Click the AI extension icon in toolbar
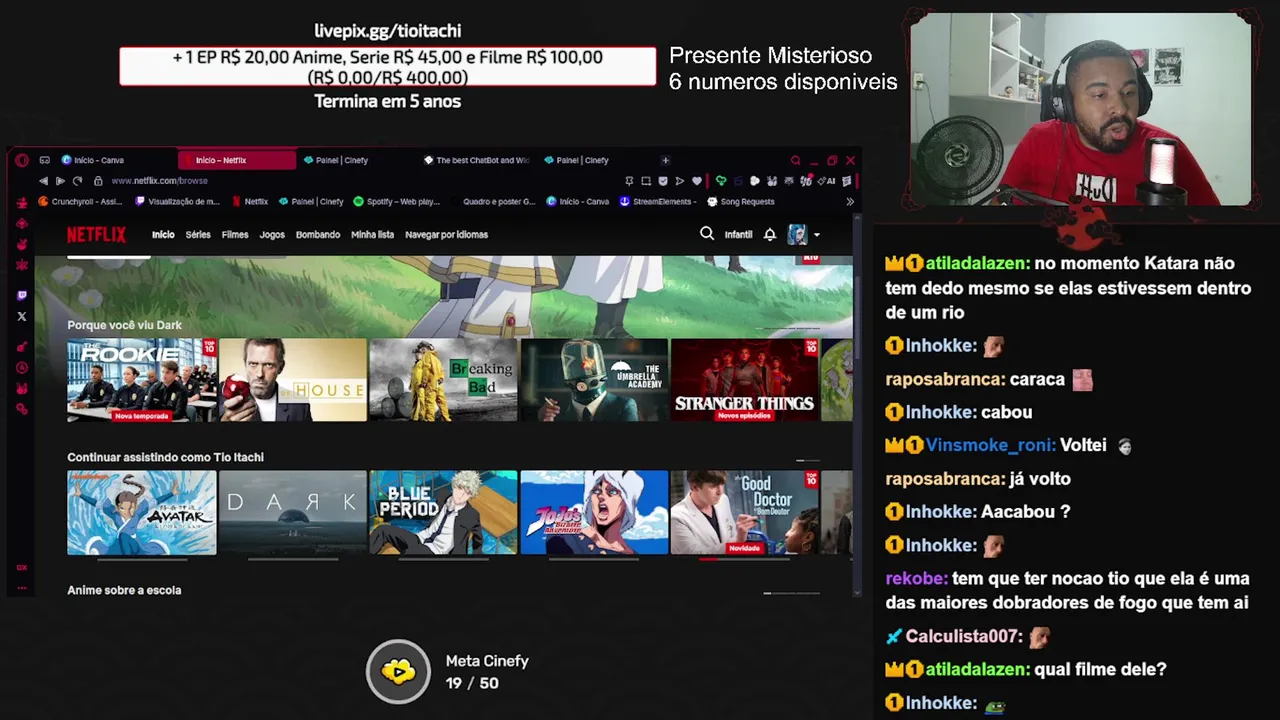1280x720 pixels. [x=826, y=181]
